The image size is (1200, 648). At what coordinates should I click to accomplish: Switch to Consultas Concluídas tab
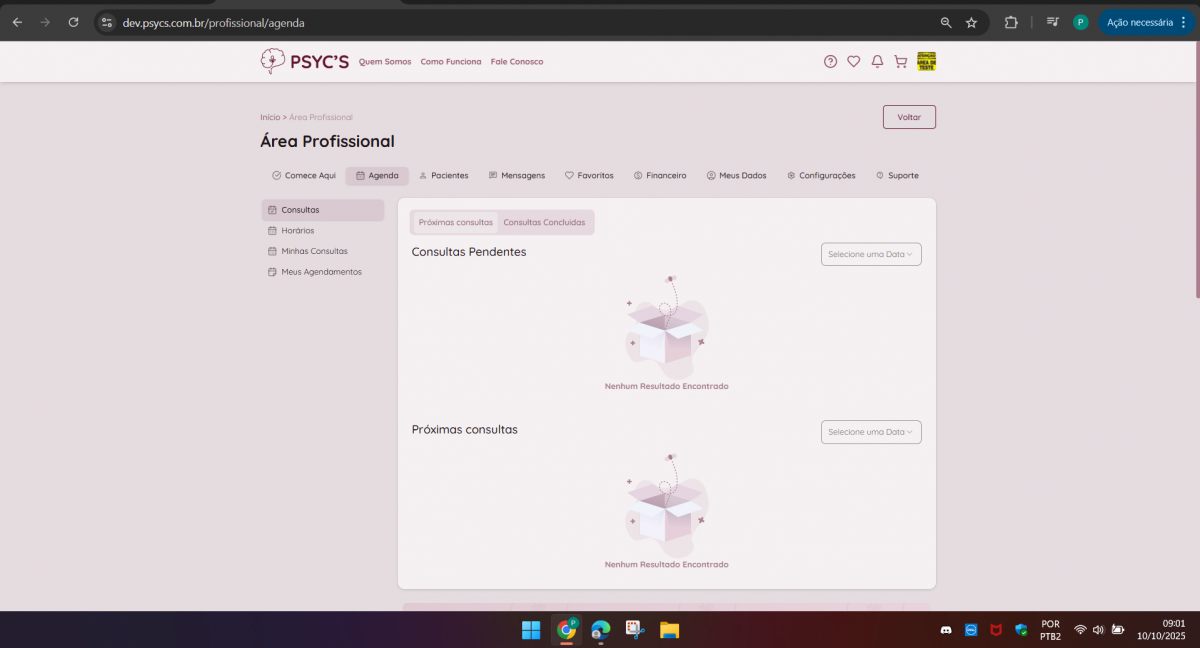(544, 222)
